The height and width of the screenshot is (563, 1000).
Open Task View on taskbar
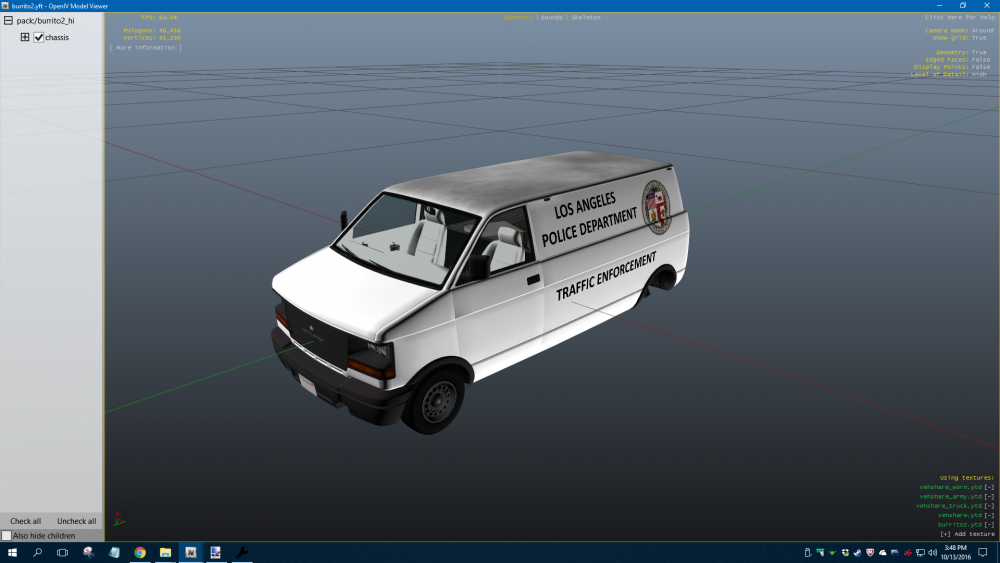[x=62, y=552]
